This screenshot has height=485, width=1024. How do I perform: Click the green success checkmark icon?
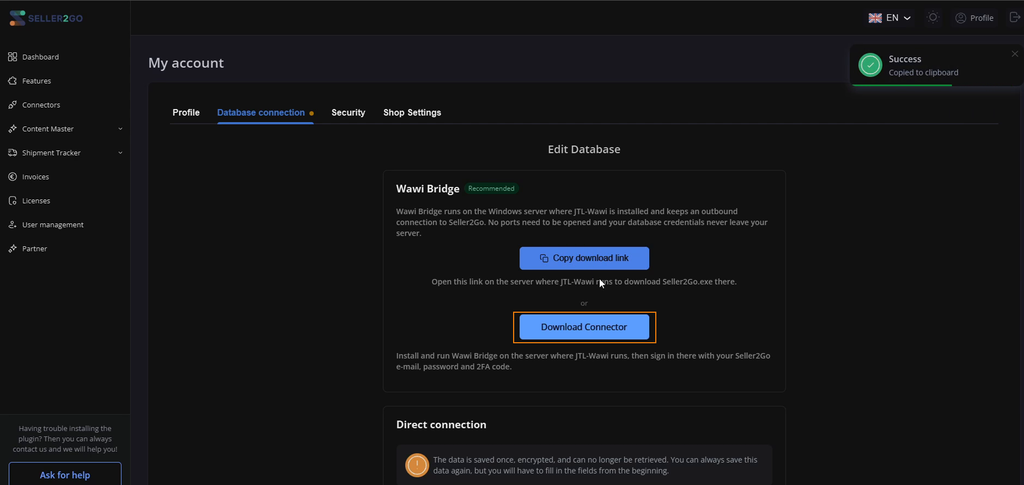[870, 65]
